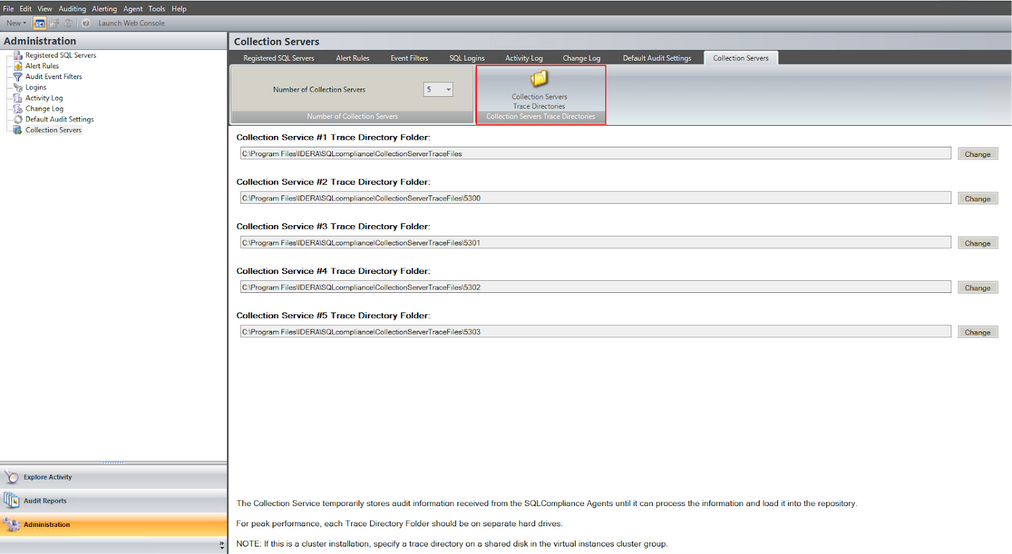Click the Collection Service #1 trace directory field

[595, 154]
